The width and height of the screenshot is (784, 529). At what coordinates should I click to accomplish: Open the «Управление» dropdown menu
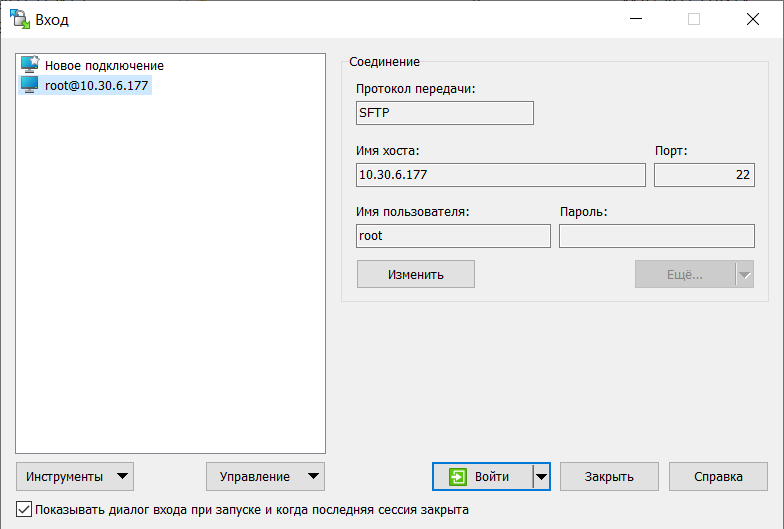(x=265, y=476)
